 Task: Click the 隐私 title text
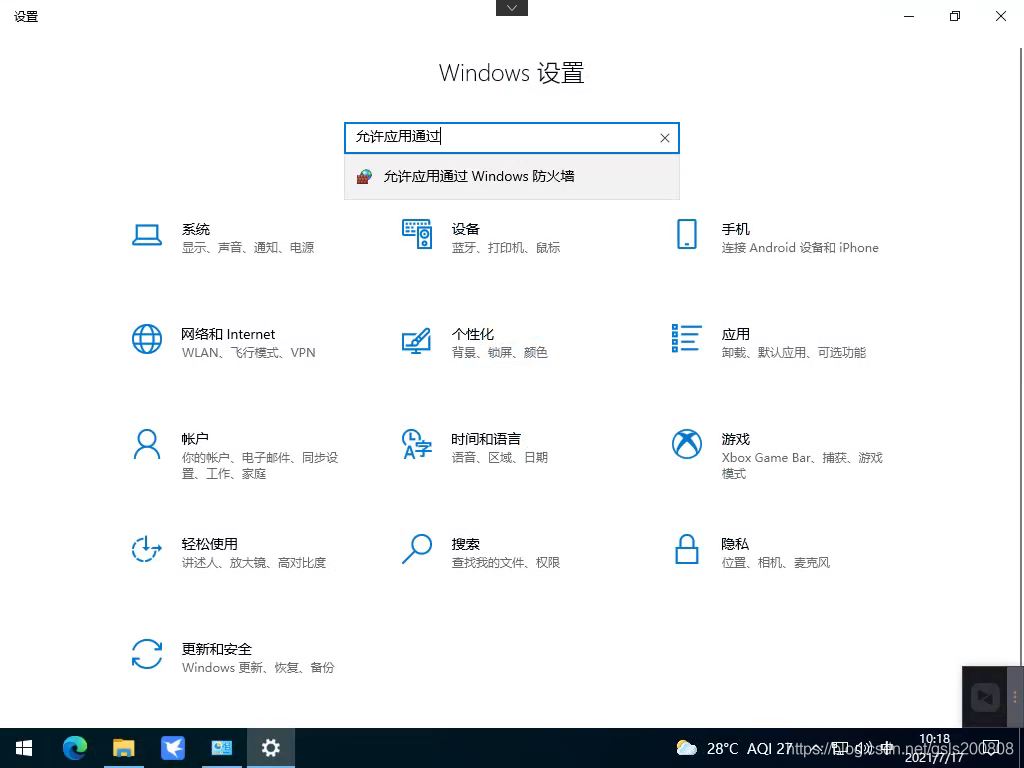pos(735,544)
